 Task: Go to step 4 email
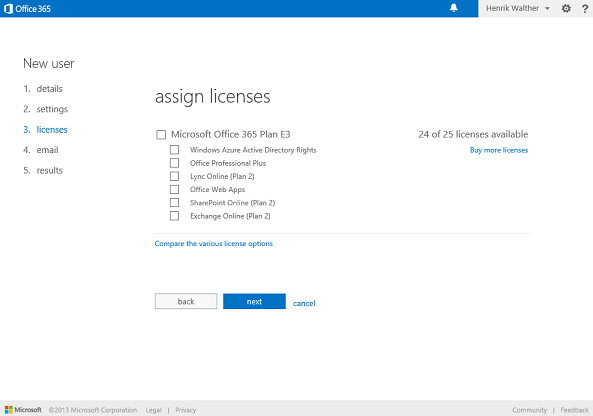point(41,150)
